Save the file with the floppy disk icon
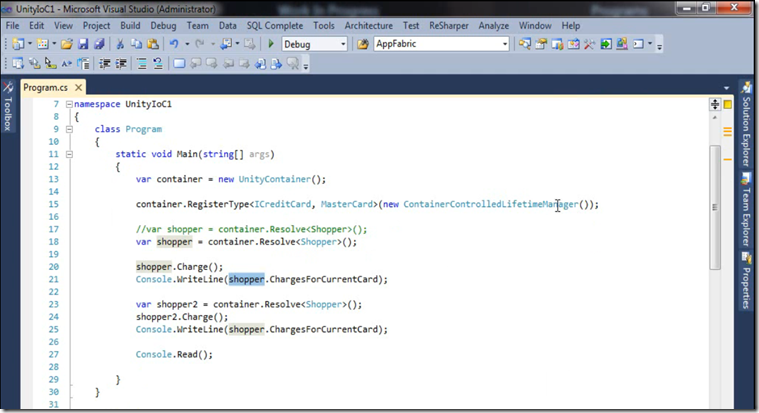The width and height of the screenshot is (759, 413). [83, 44]
